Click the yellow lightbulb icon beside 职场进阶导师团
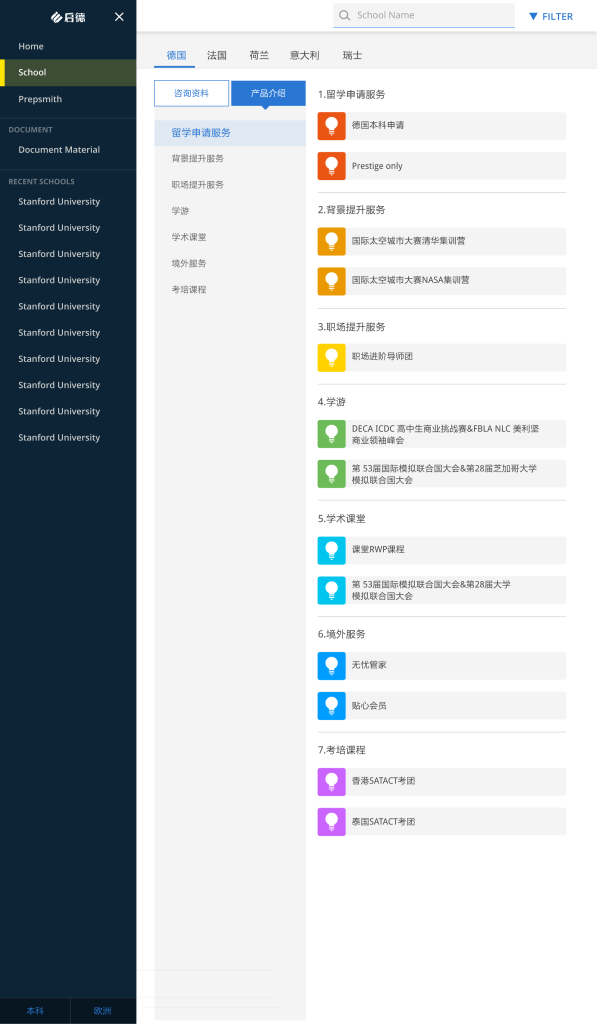The width and height of the screenshot is (597, 1024). click(331, 358)
